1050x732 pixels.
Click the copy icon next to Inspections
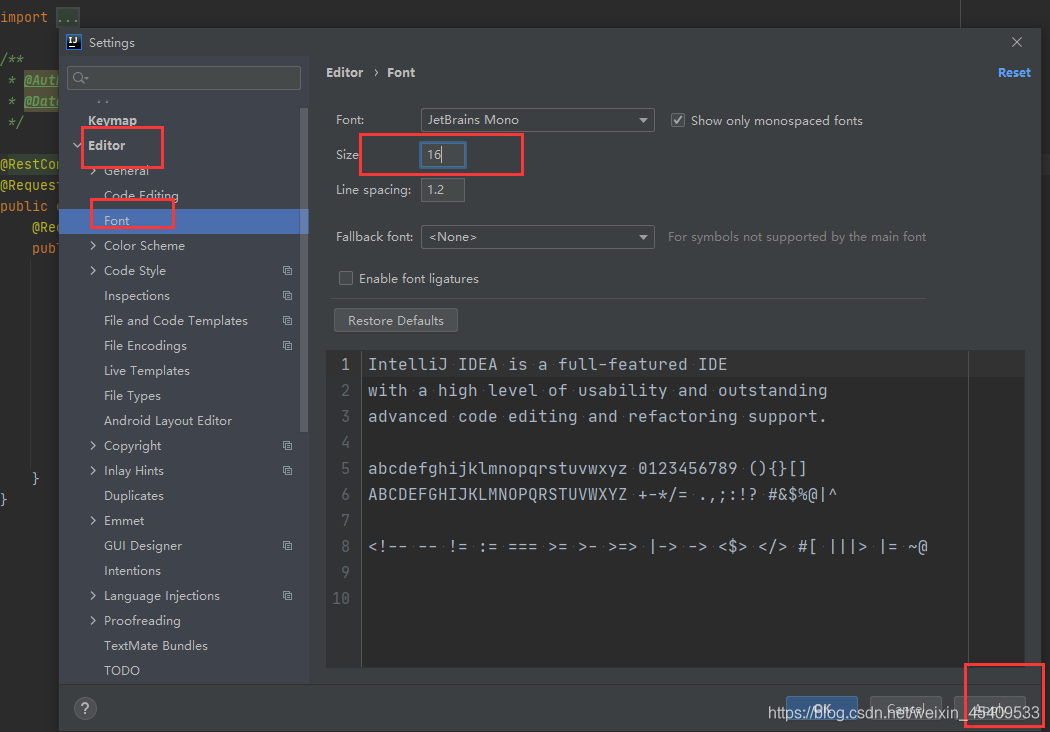coord(287,295)
